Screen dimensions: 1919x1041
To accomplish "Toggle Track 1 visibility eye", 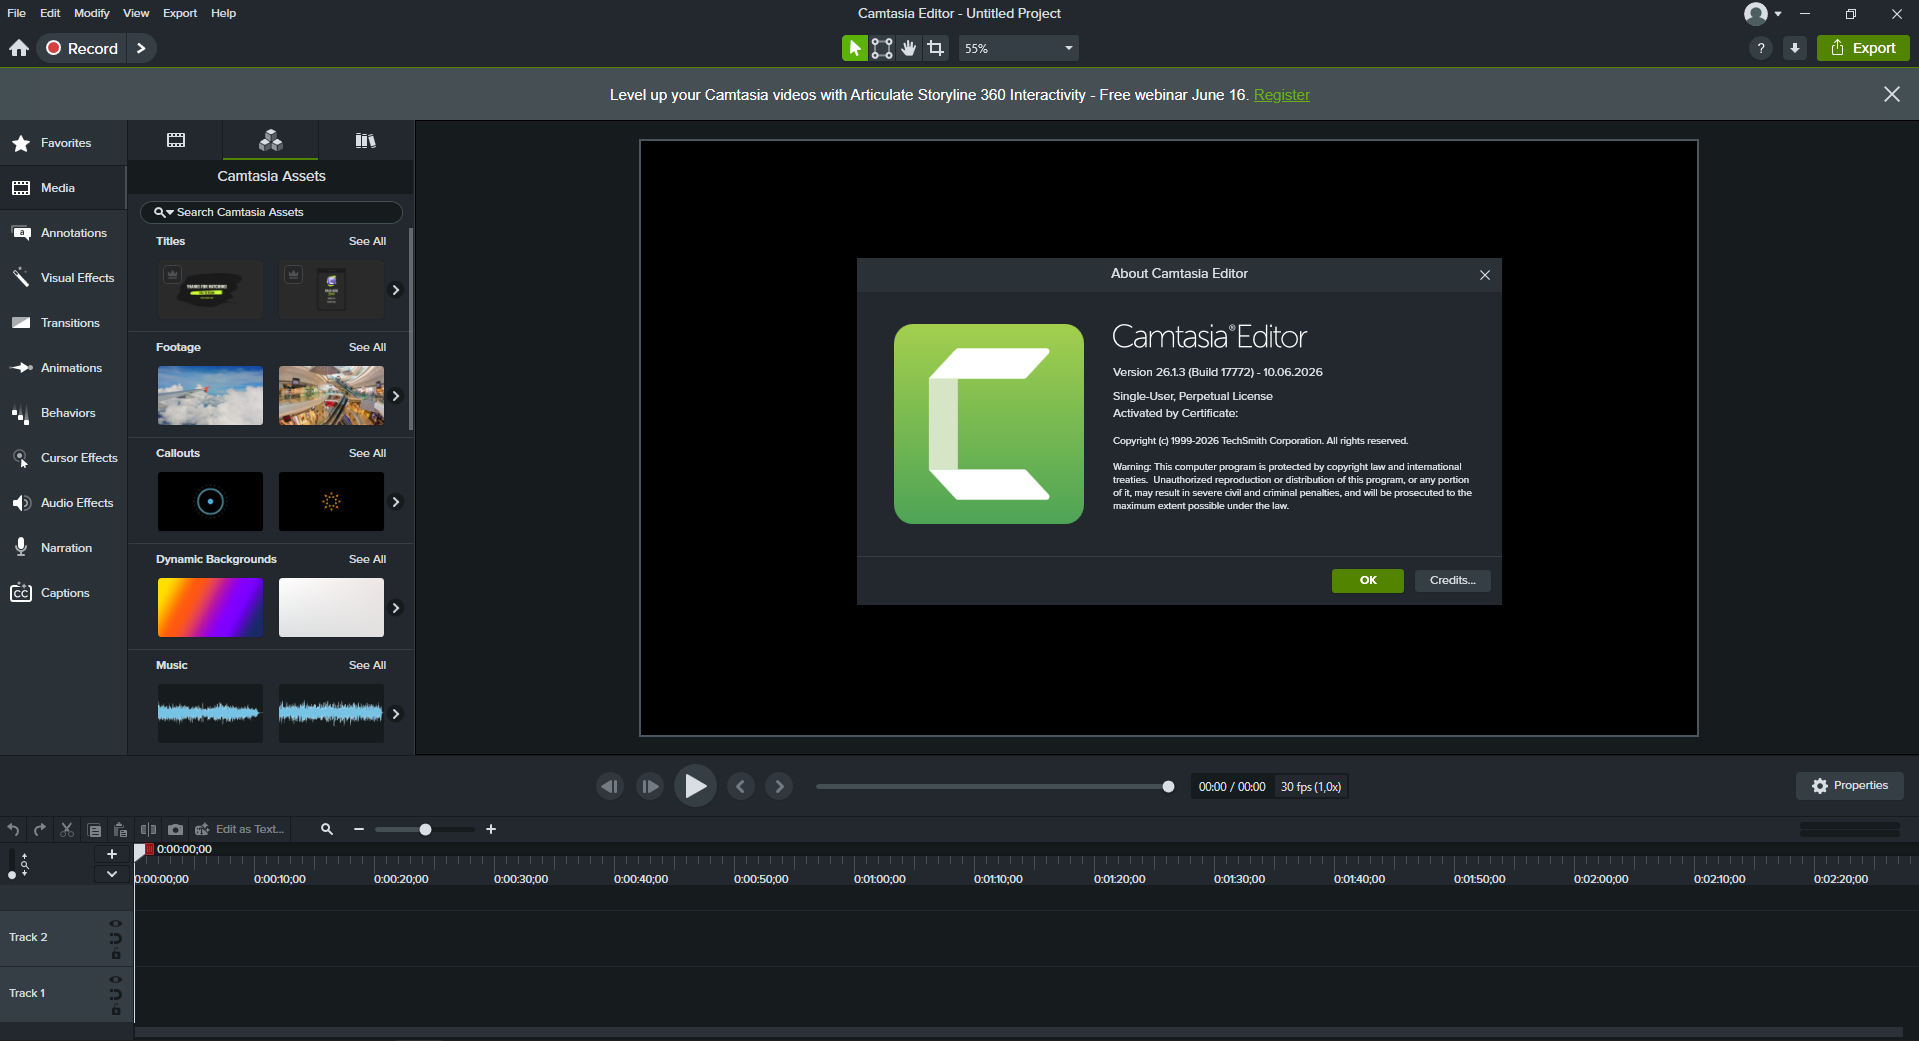I will (116, 980).
